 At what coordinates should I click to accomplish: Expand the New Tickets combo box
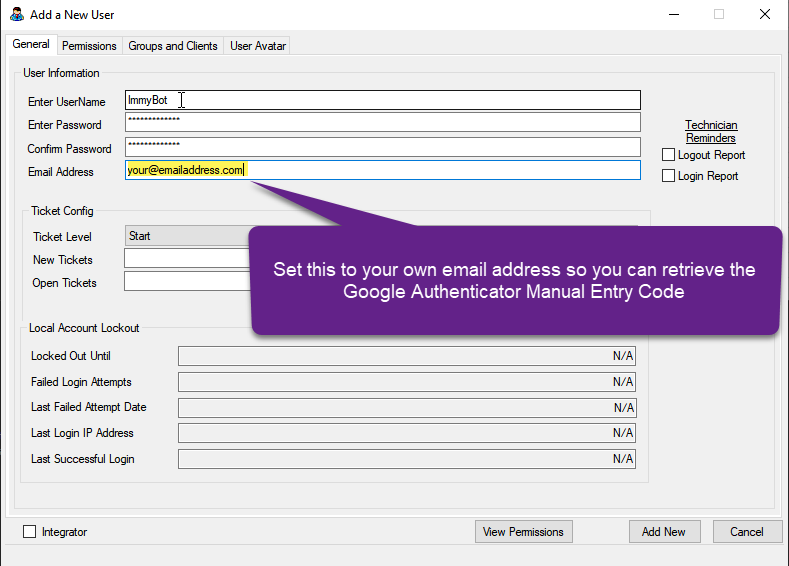[x=185, y=259]
